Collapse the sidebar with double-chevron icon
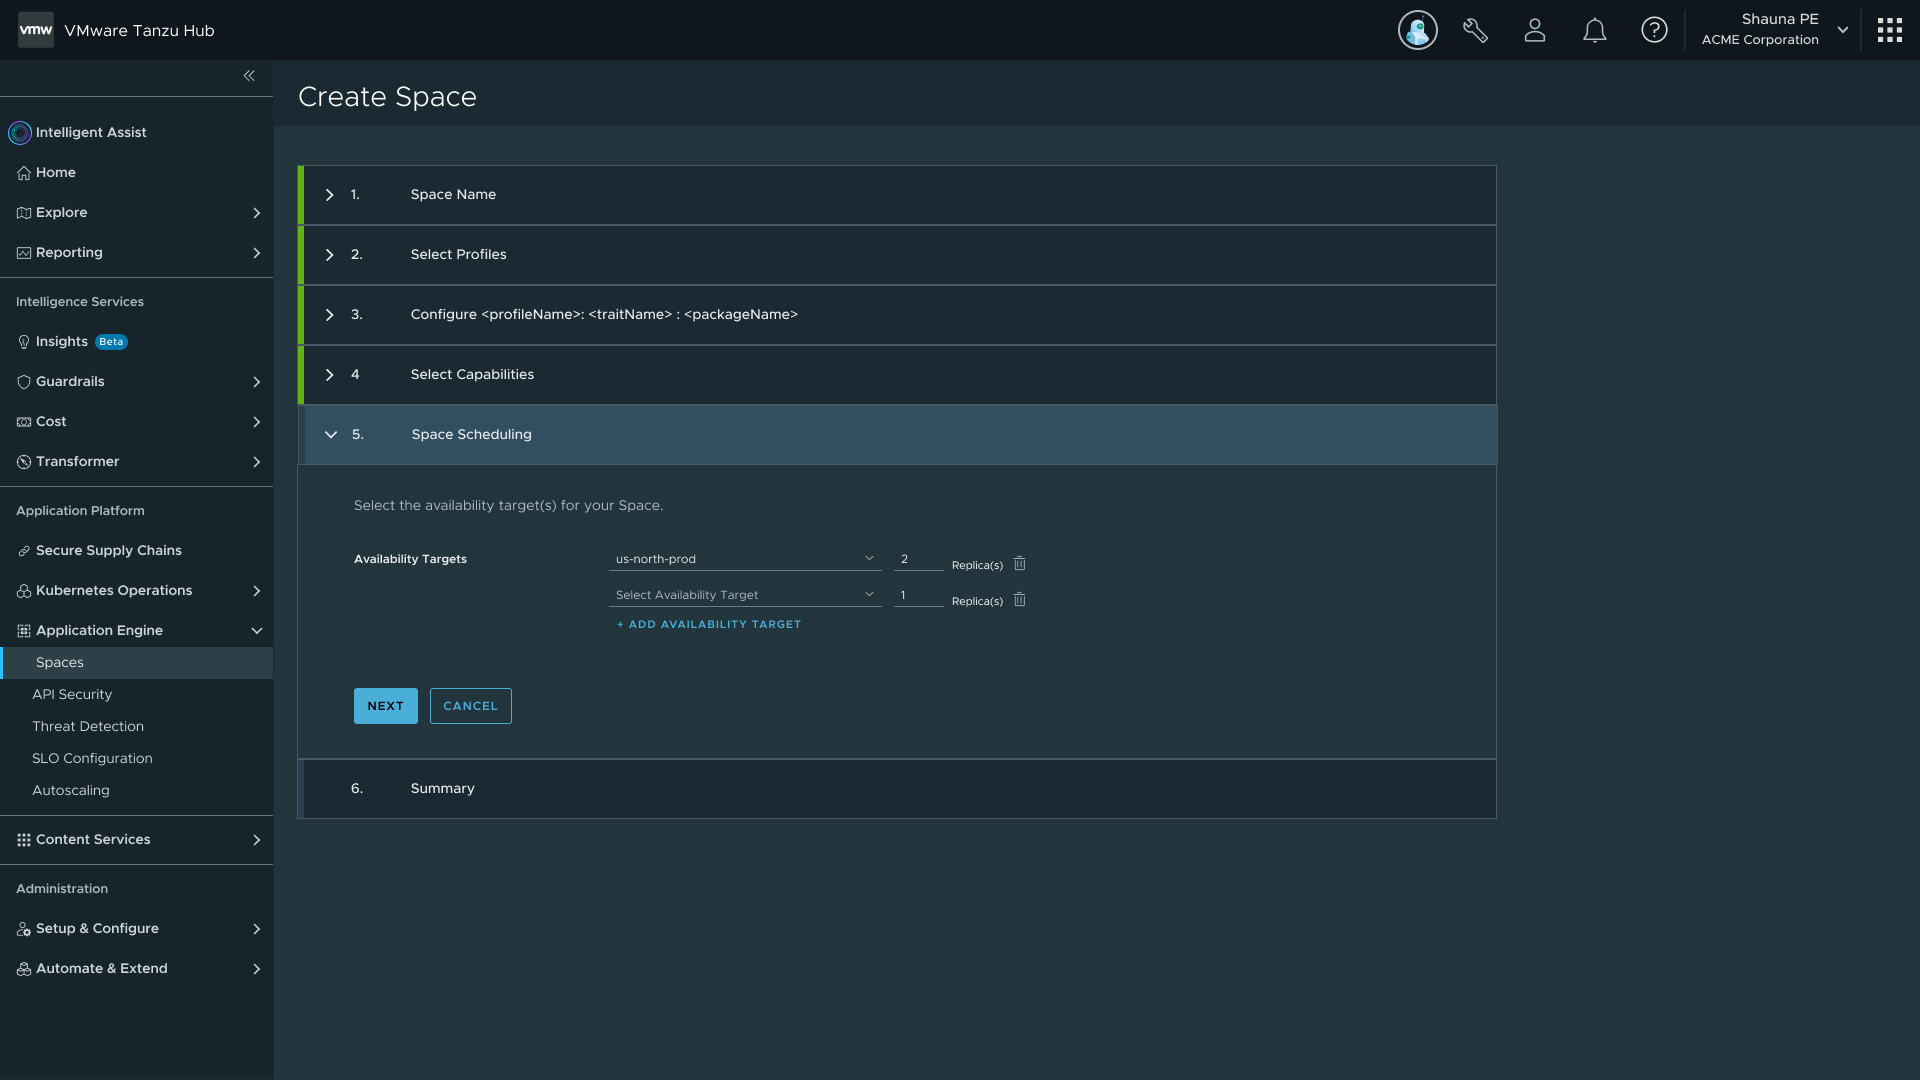 click(x=249, y=76)
